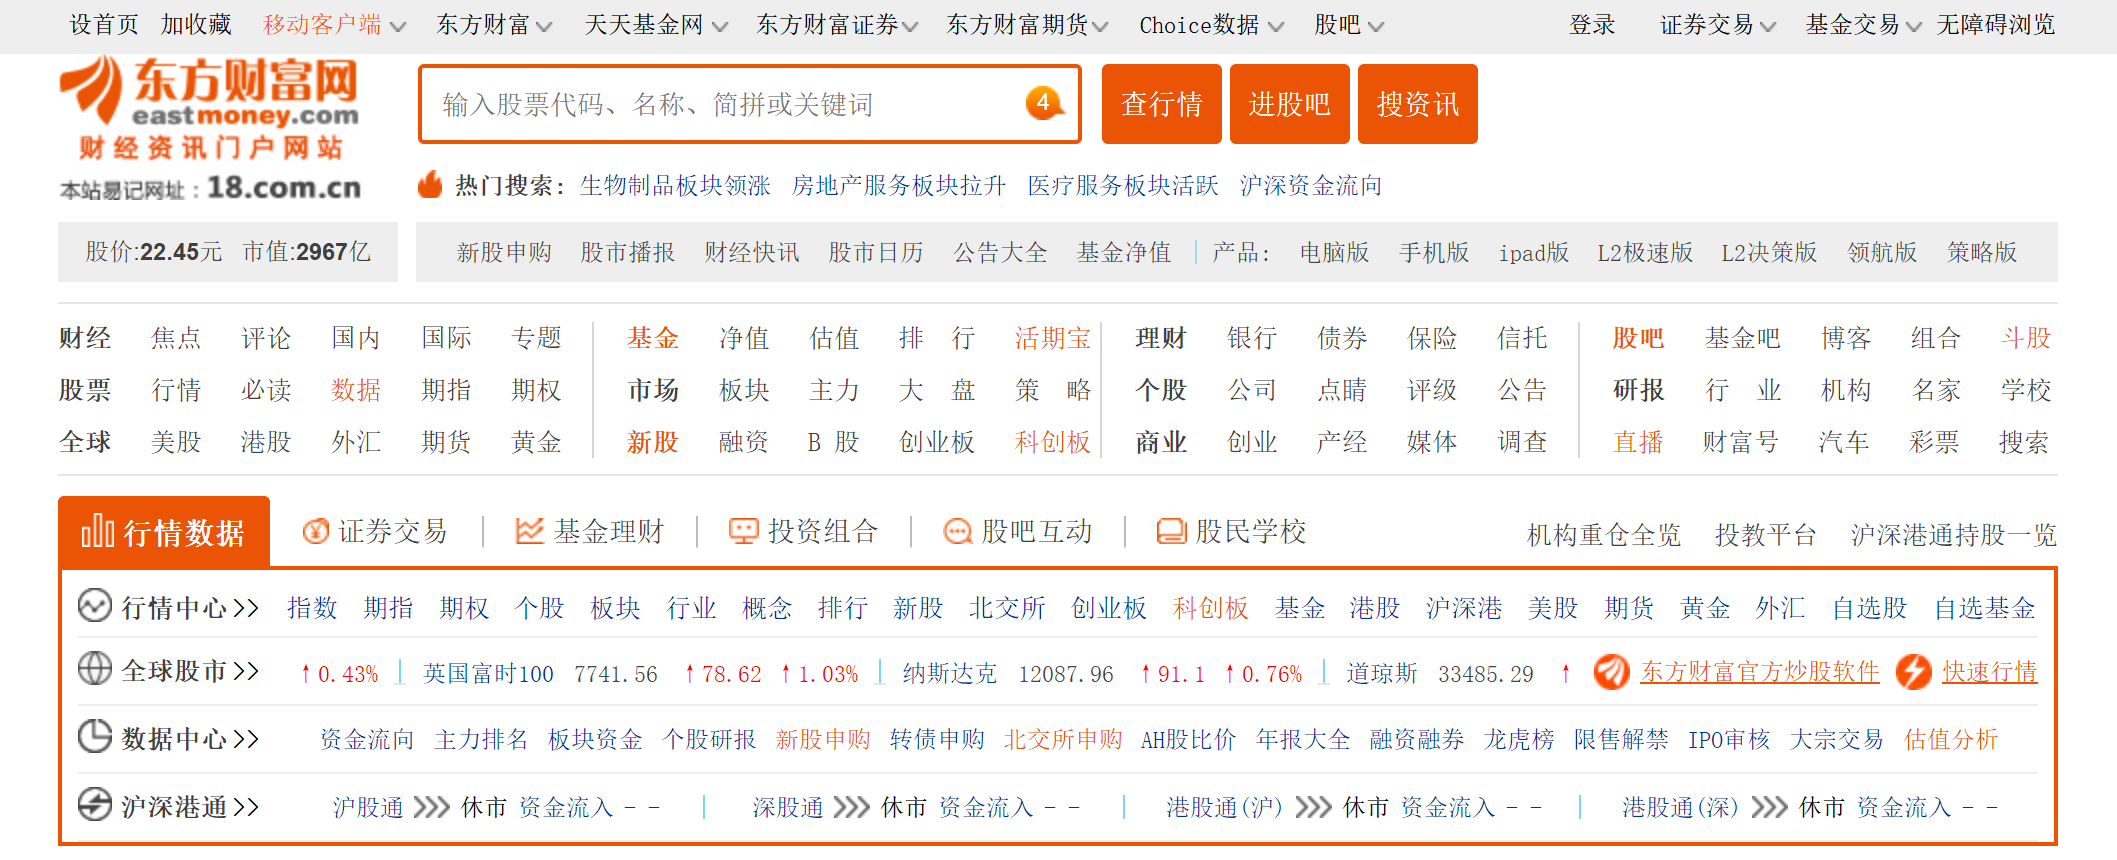Screen dimensions: 2117x860
Task: Click the 搜资讯 button
Action: pos(1418,104)
